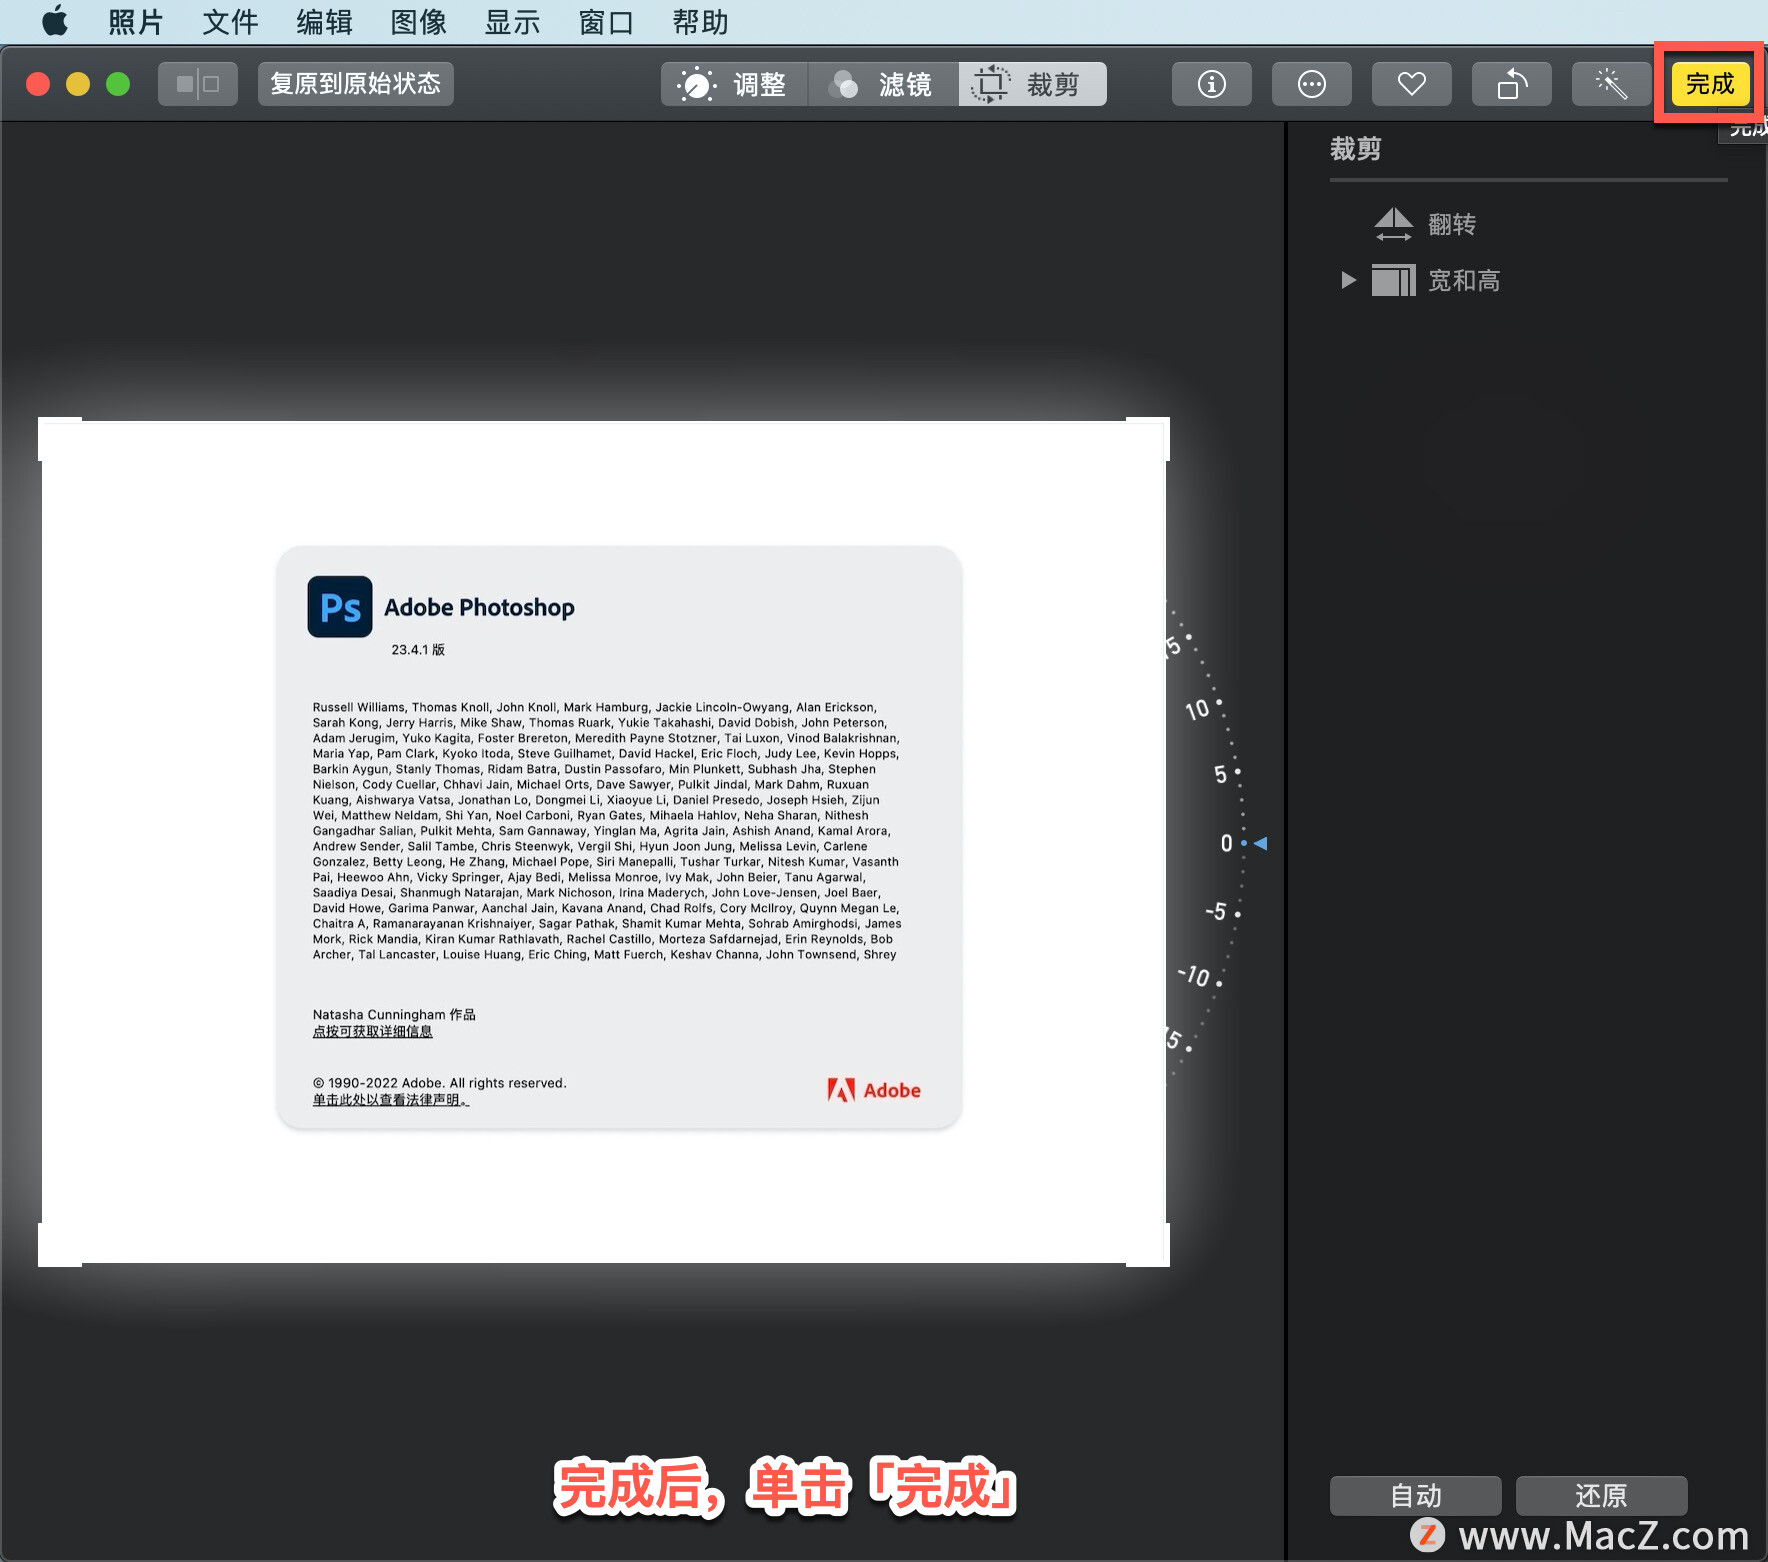This screenshot has height=1562, width=1768.
Task: Switch to the 调整 tab
Action: pyautogui.click(x=734, y=84)
